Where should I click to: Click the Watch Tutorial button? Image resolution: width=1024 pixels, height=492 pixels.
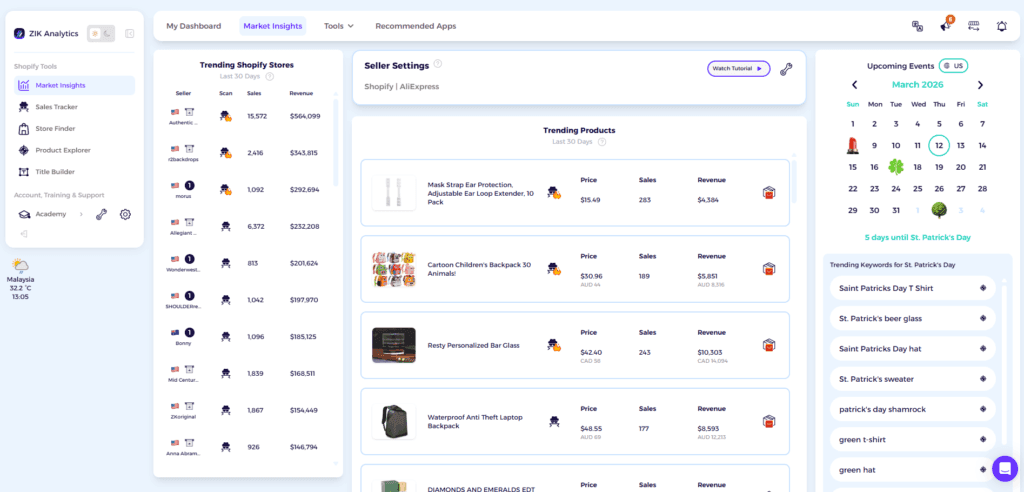(x=738, y=69)
